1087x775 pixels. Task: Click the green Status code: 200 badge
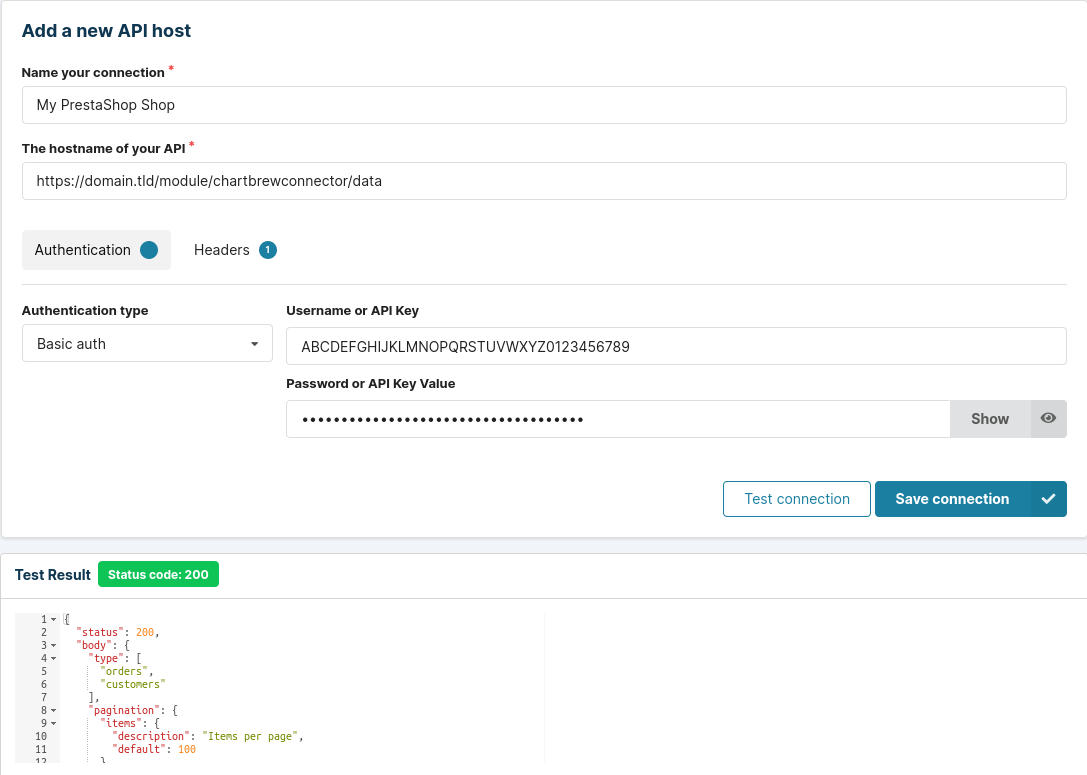pyautogui.click(x=158, y=574)
